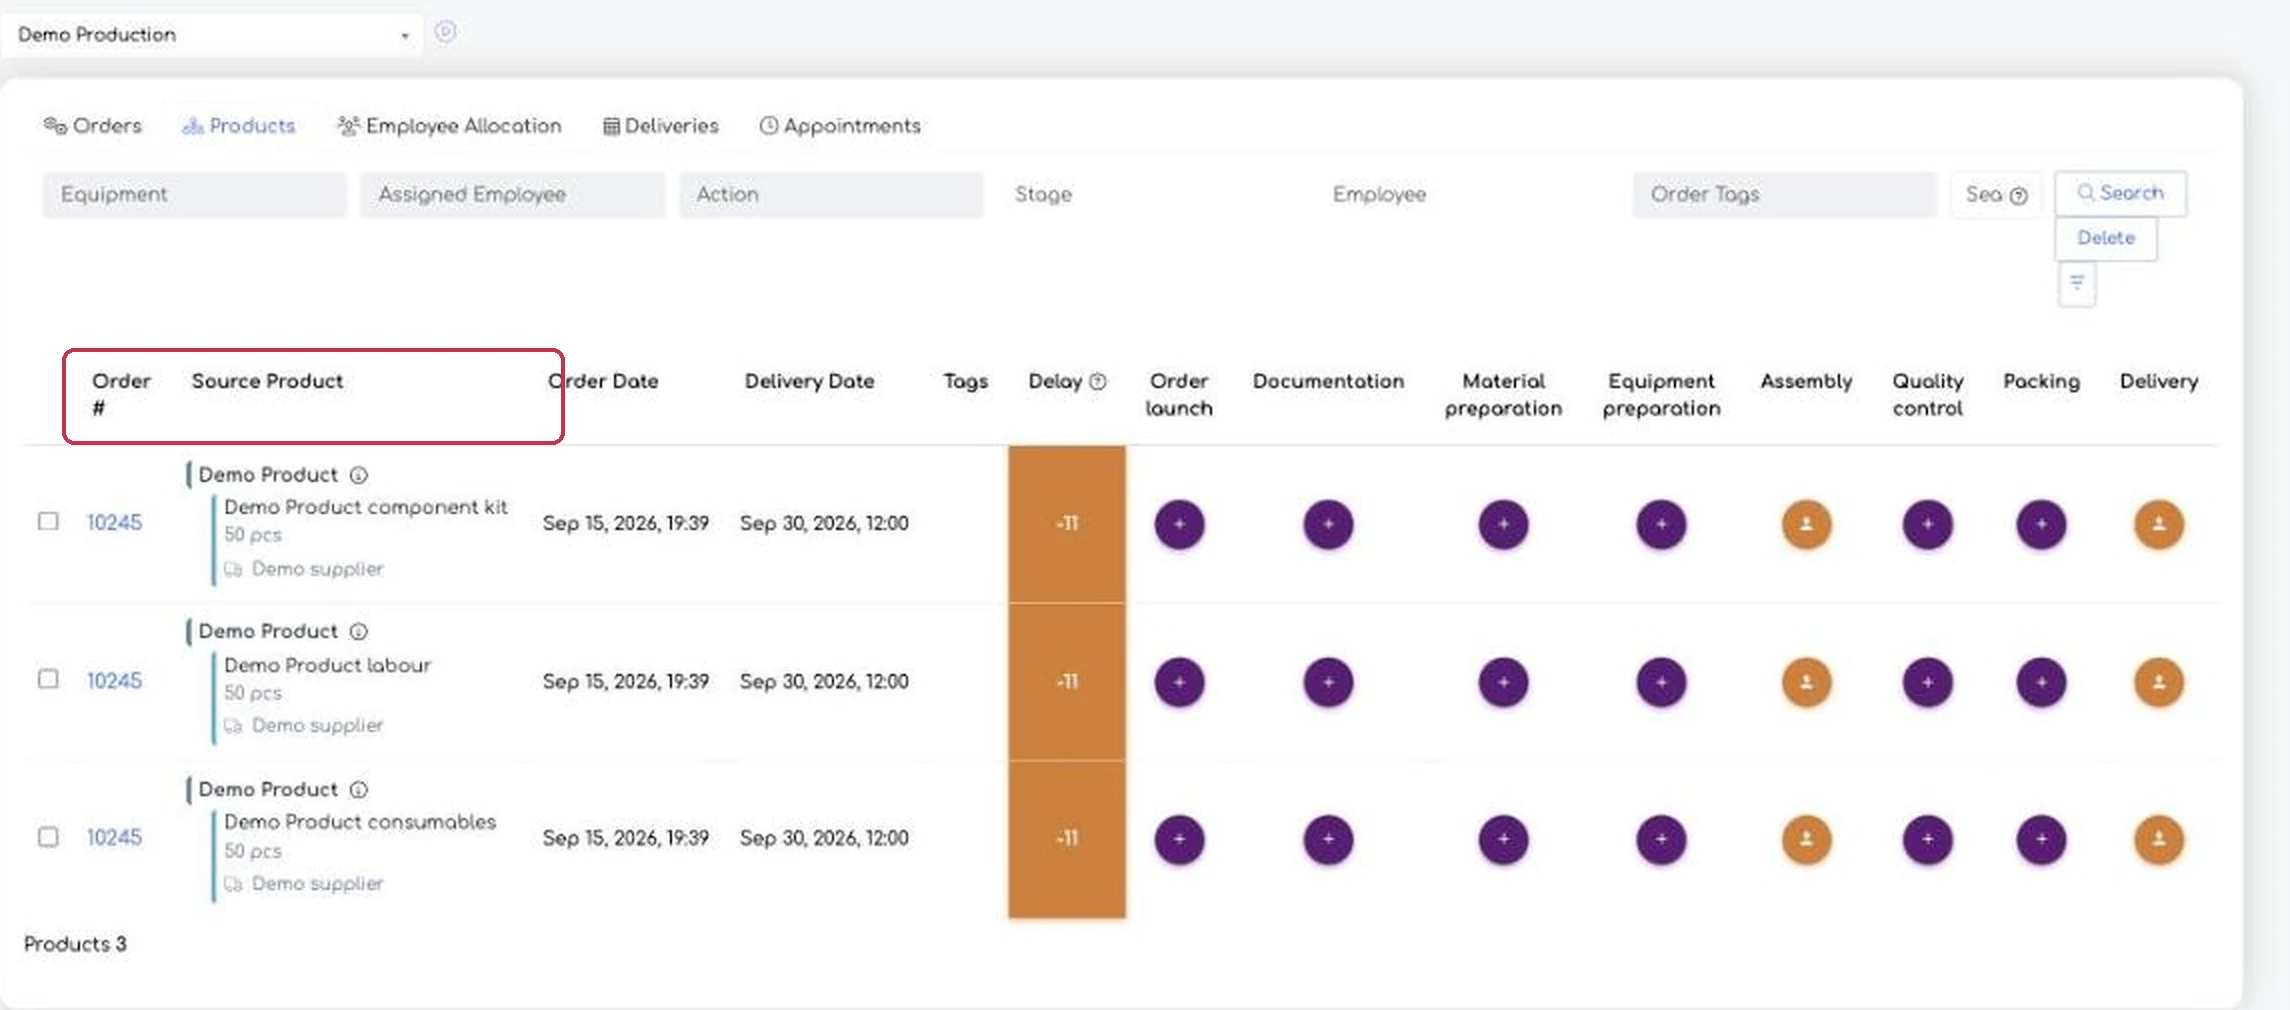Expand the Action filter dropdown
This screenshot has width=2290, height=1010.
click(x=831, y=194)
